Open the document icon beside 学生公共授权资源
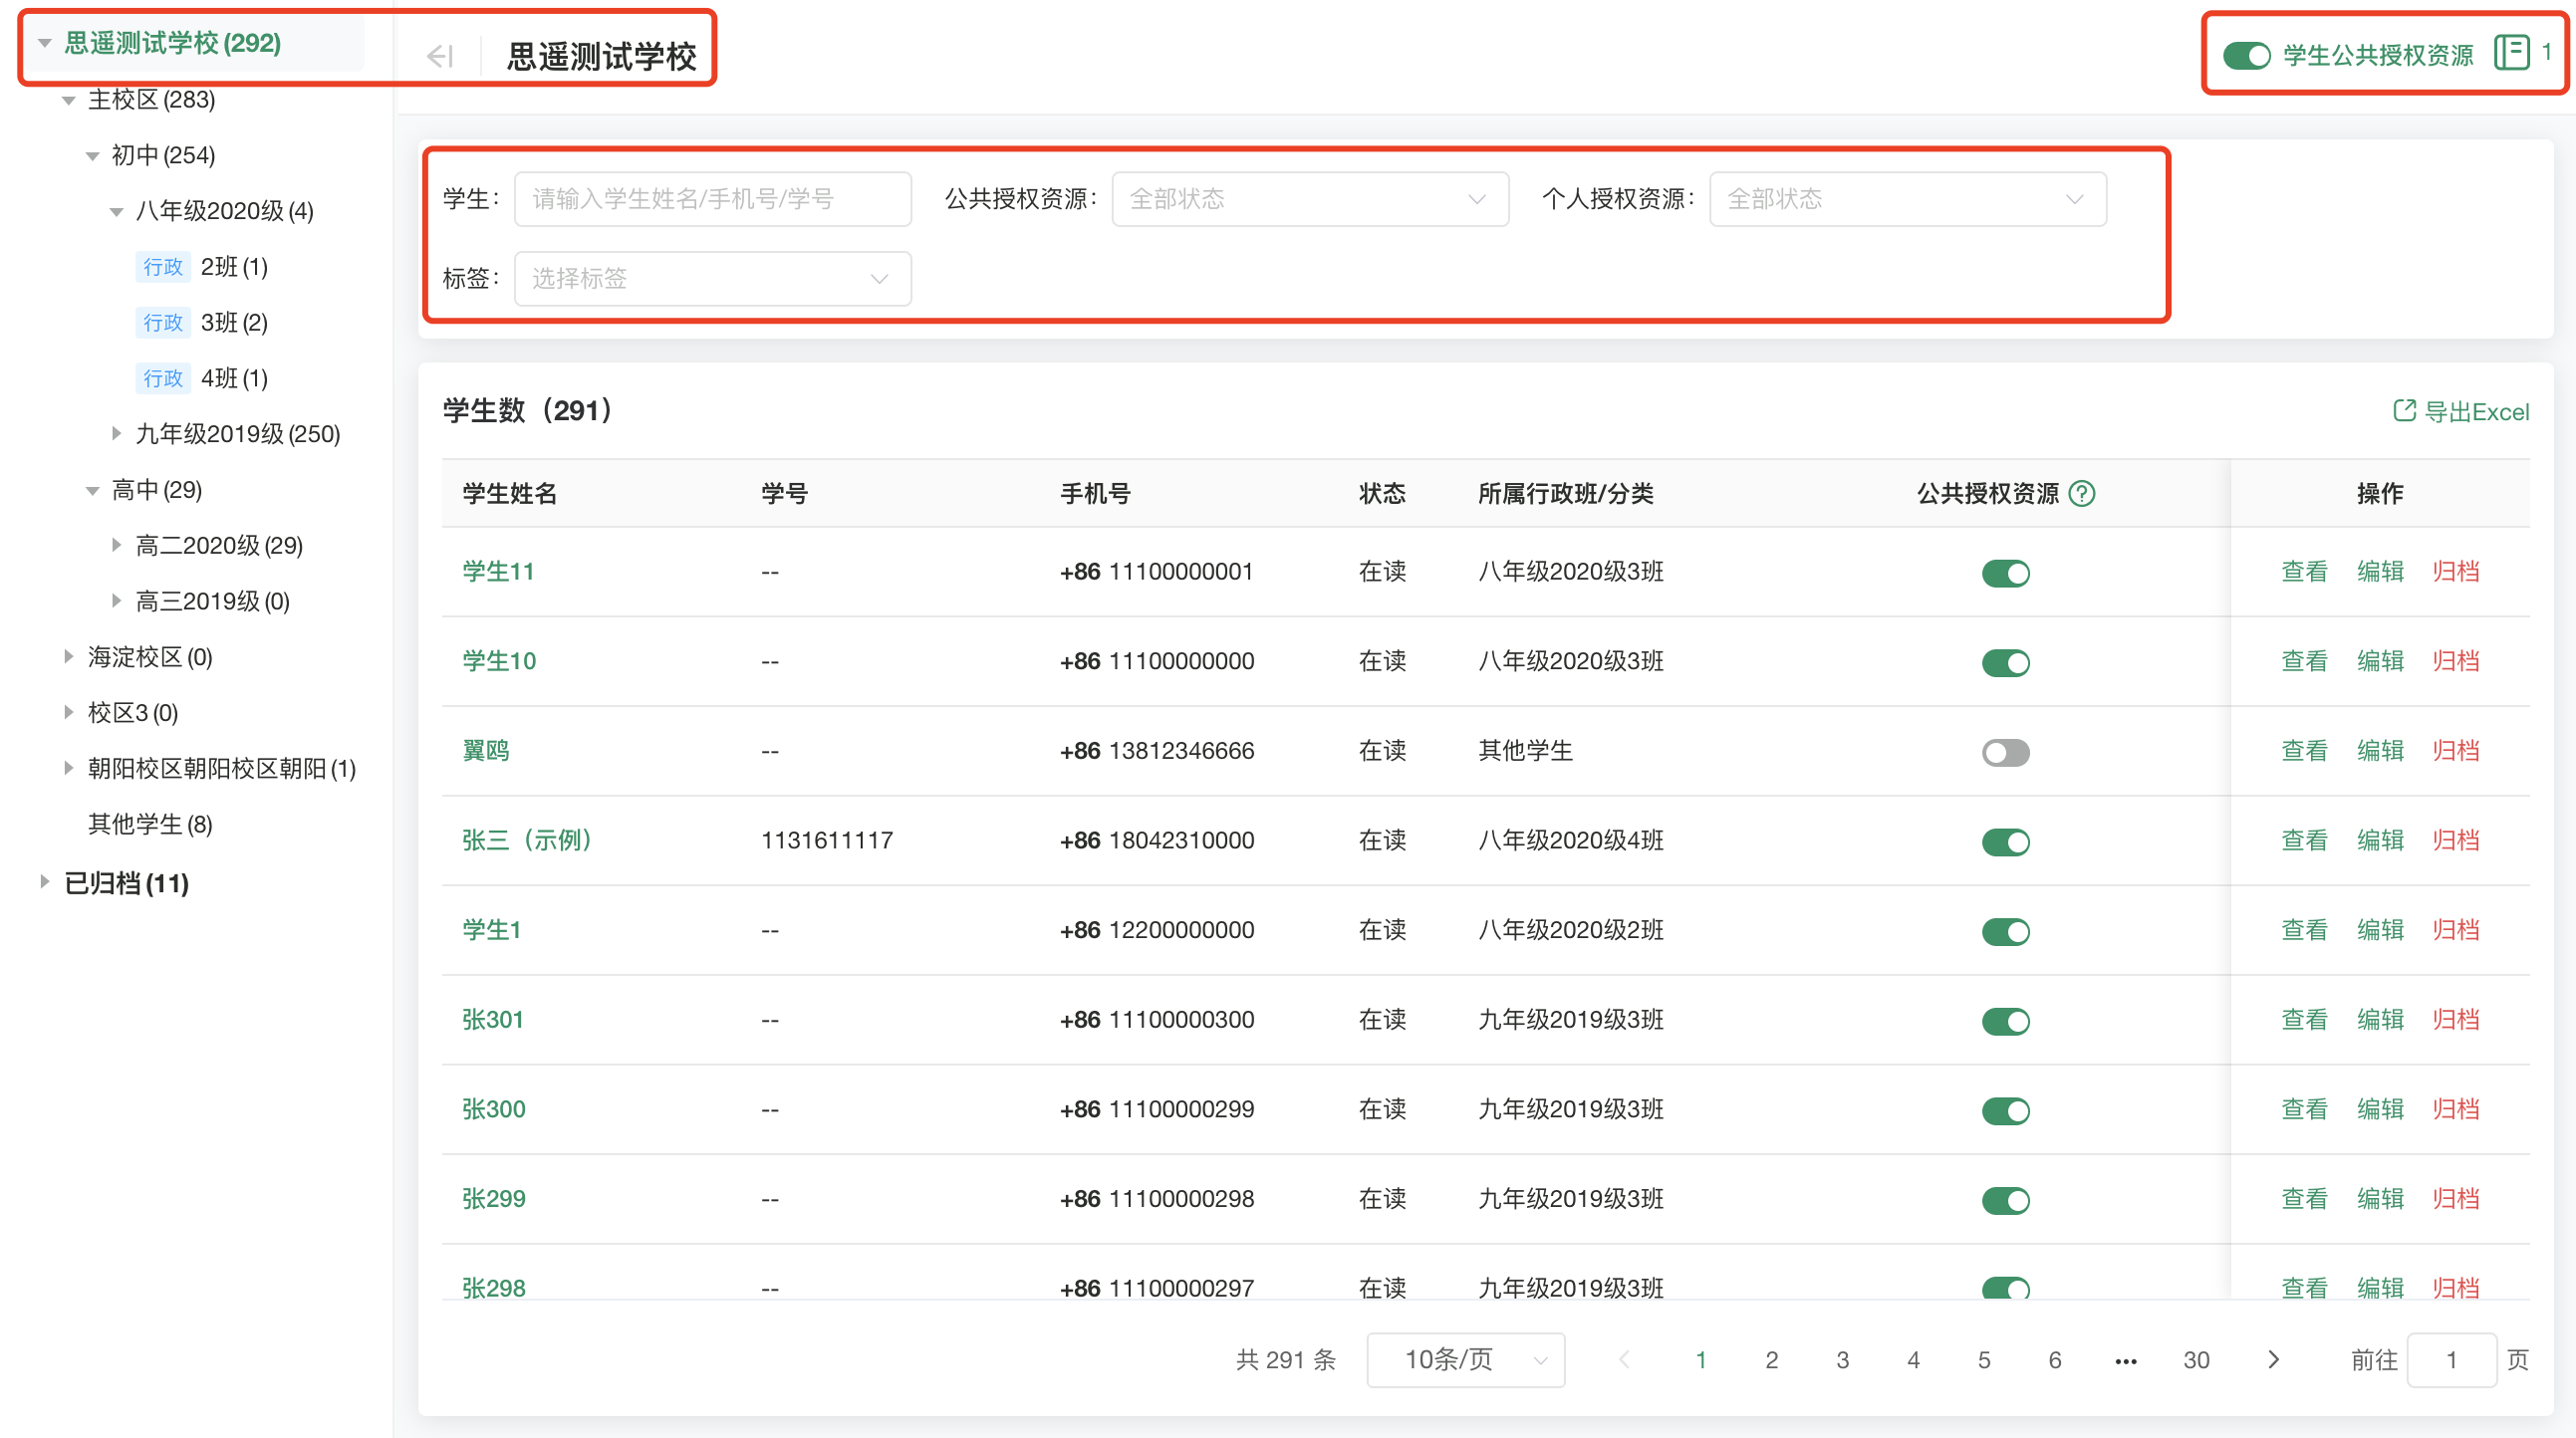The width and height of the screenshot is (2576, 1438). (2511, 52)
